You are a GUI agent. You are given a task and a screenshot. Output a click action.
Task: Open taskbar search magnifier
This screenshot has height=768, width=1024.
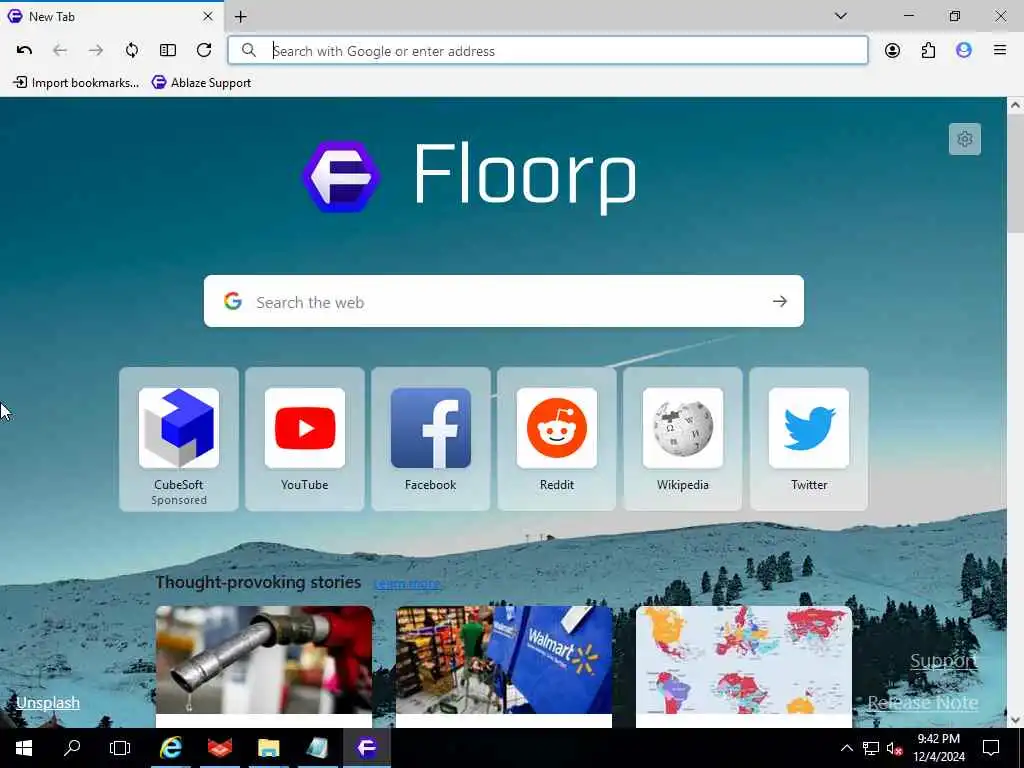pyautogui.click(x=72, y=748)
